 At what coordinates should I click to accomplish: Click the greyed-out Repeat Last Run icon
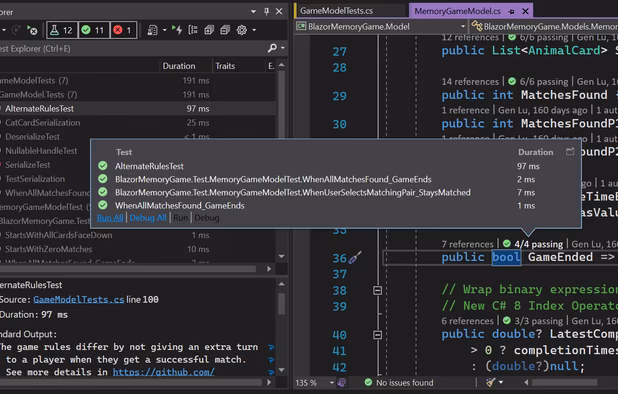pyautogui.click(x=16, y=30)
